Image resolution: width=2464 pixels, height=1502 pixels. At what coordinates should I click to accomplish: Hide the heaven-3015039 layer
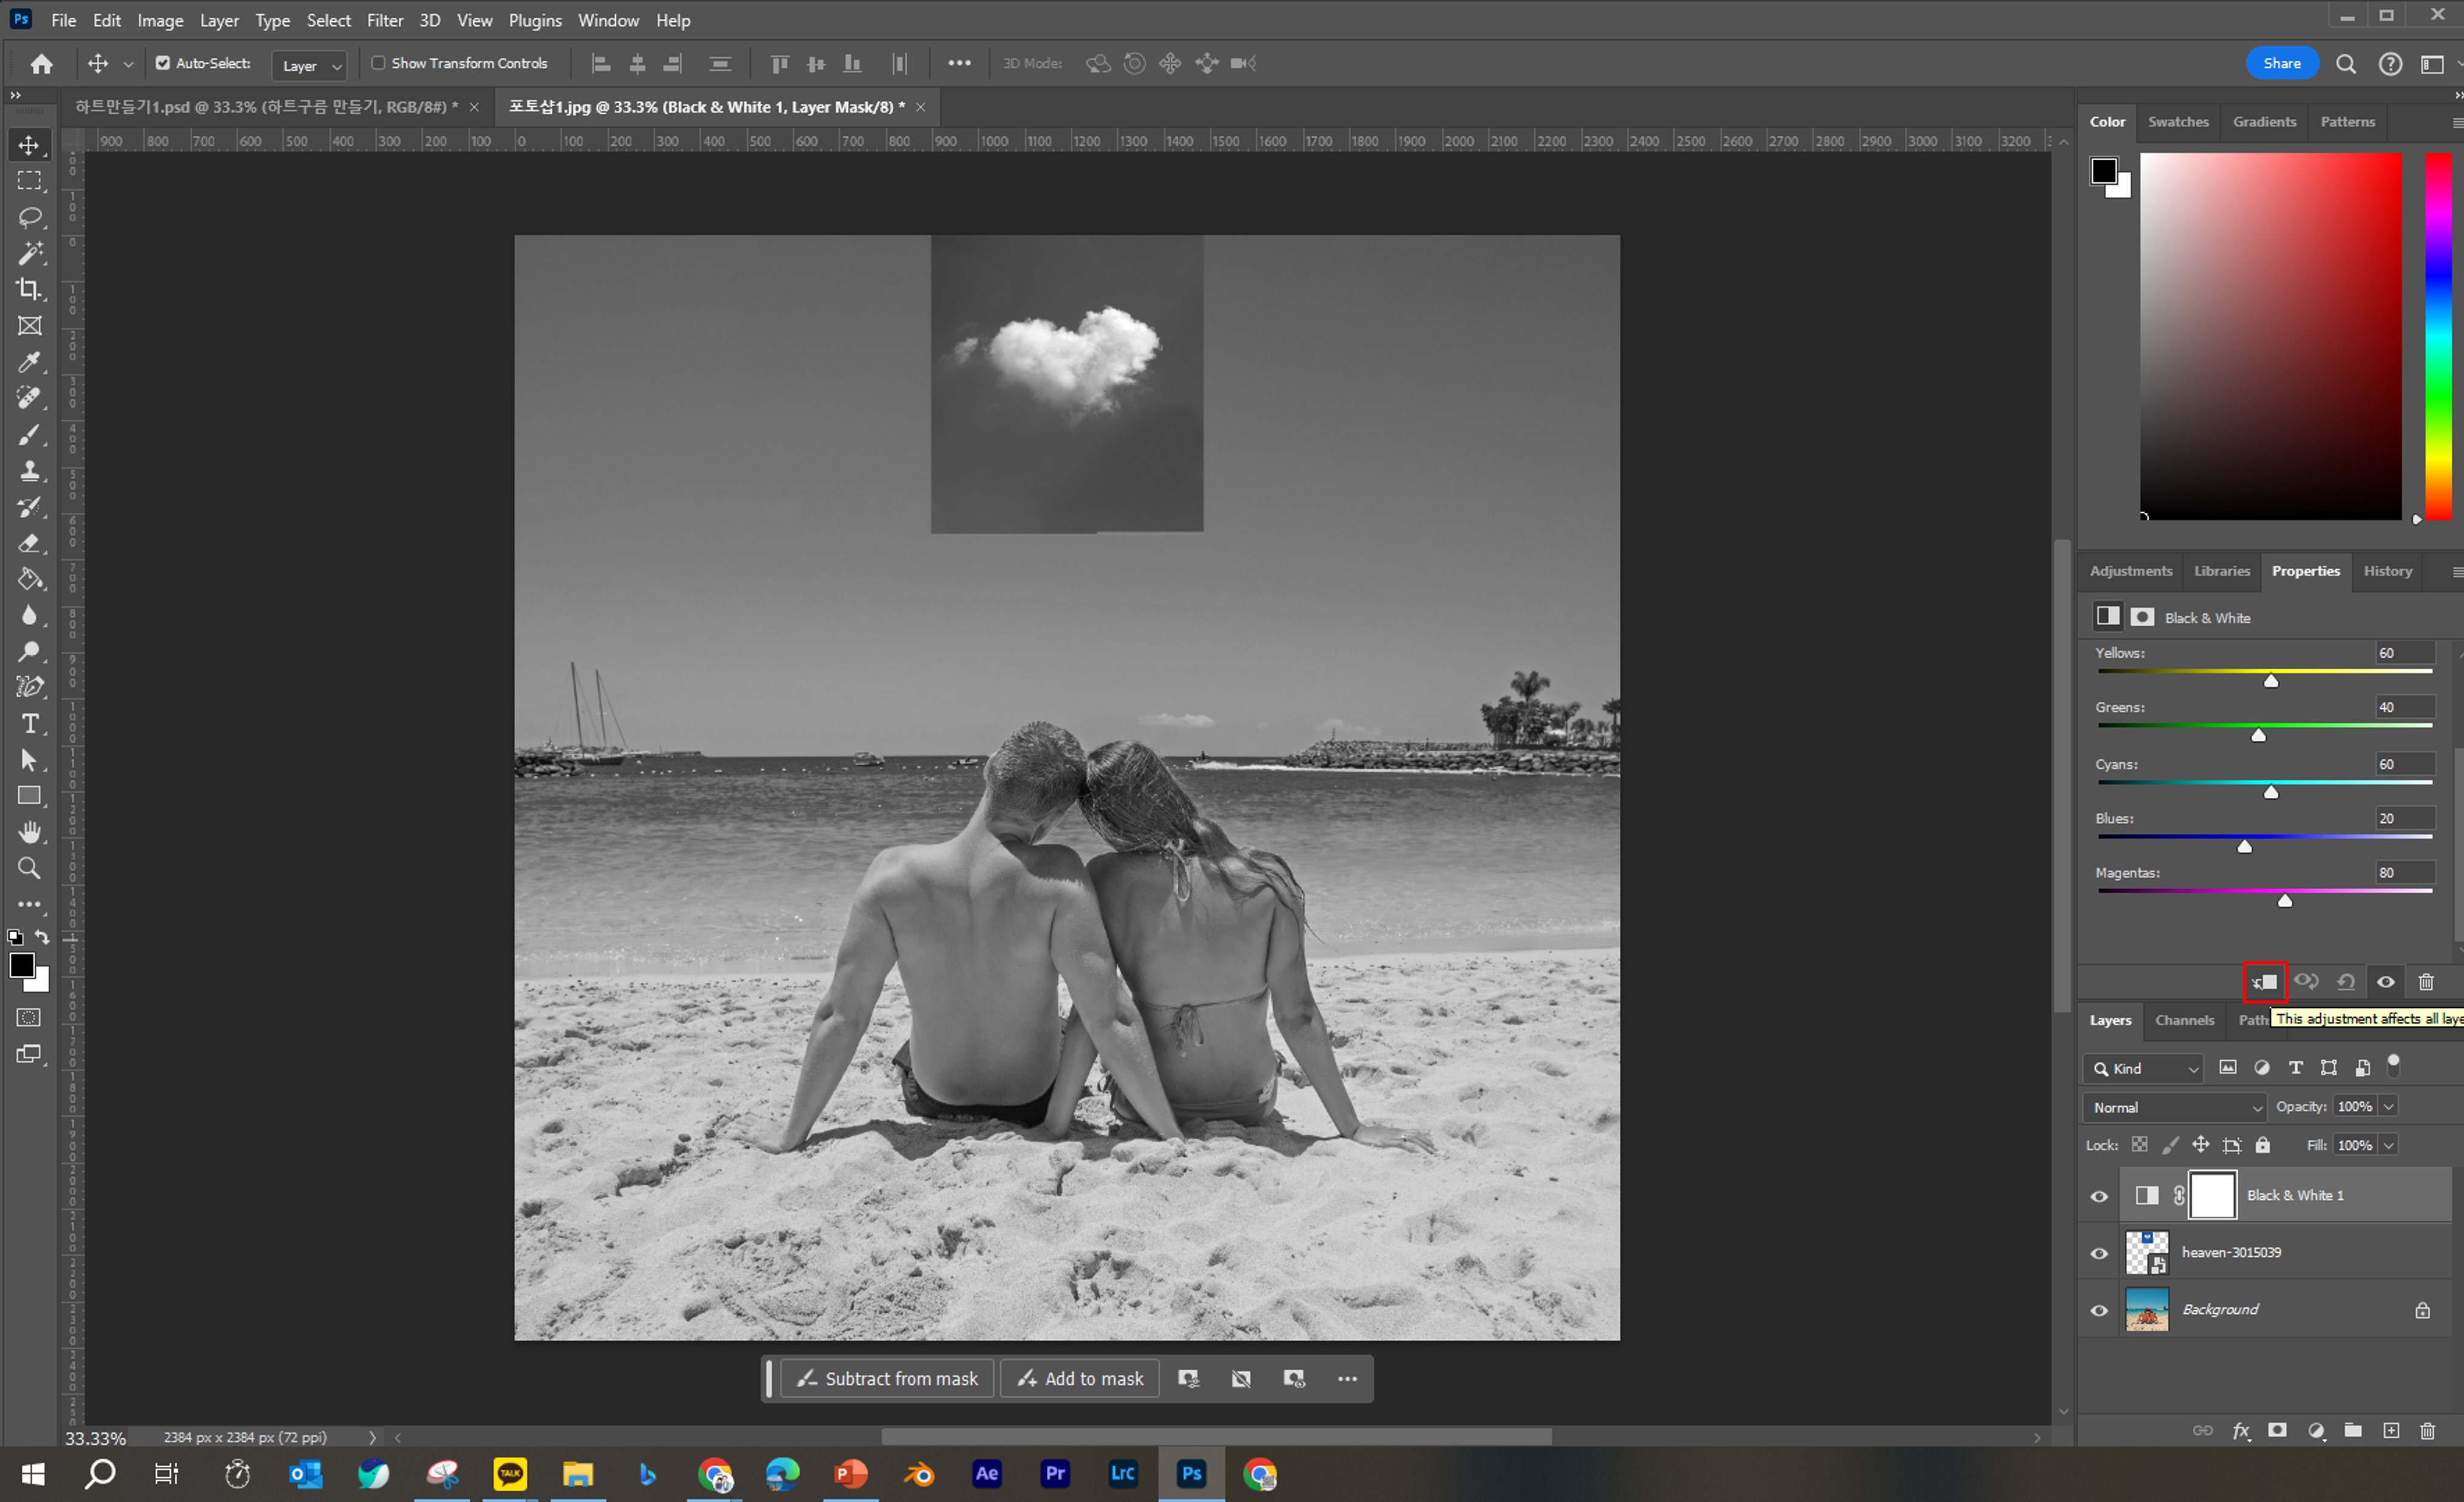click(2099, 1253)
